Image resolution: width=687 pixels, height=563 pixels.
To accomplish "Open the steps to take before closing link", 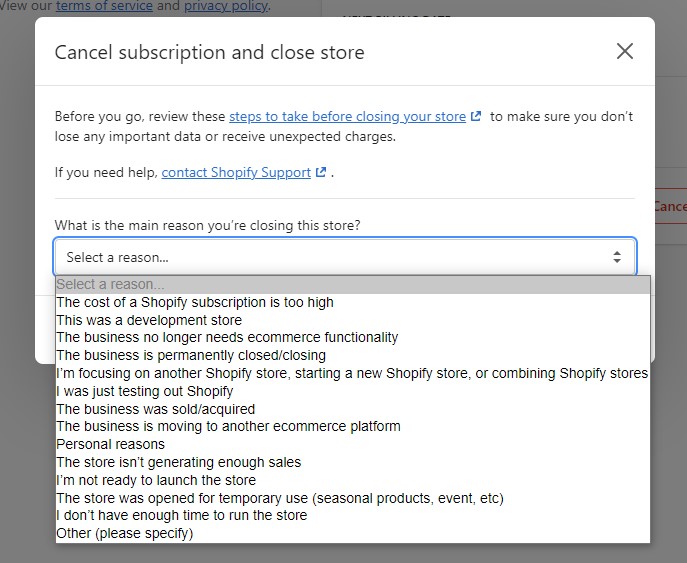I will [x=347, y=117].
